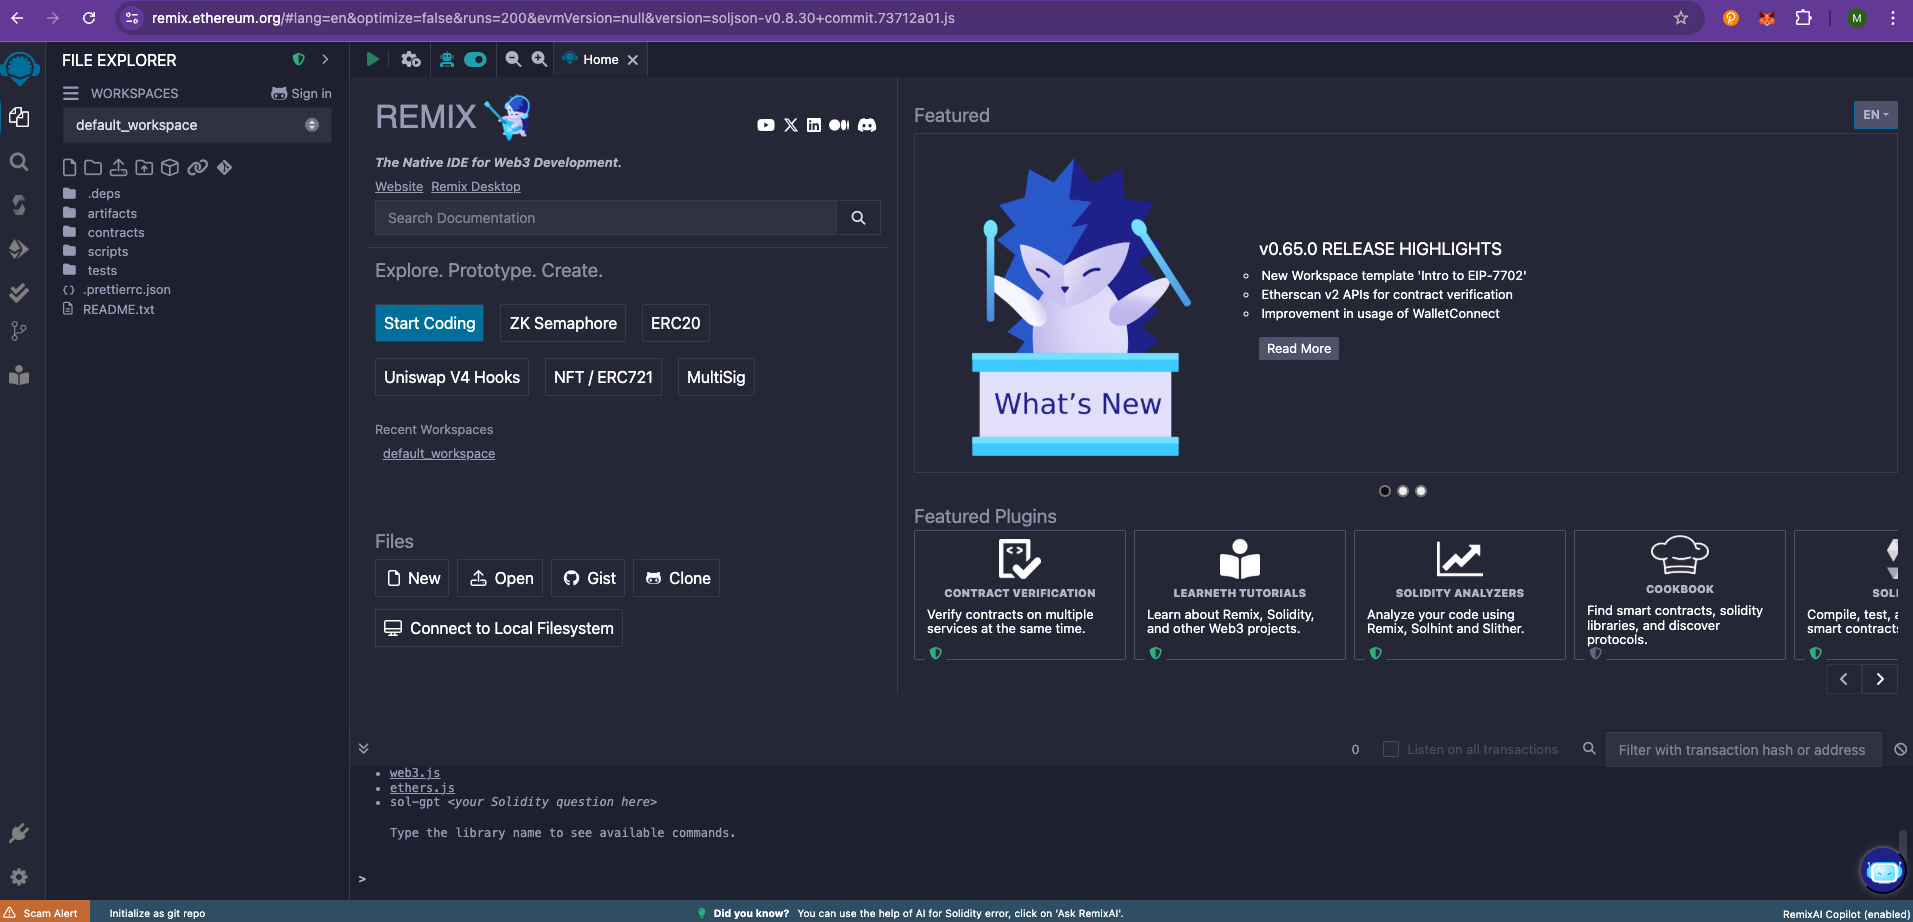Click the upload folder icon in File Explorer

144,167
